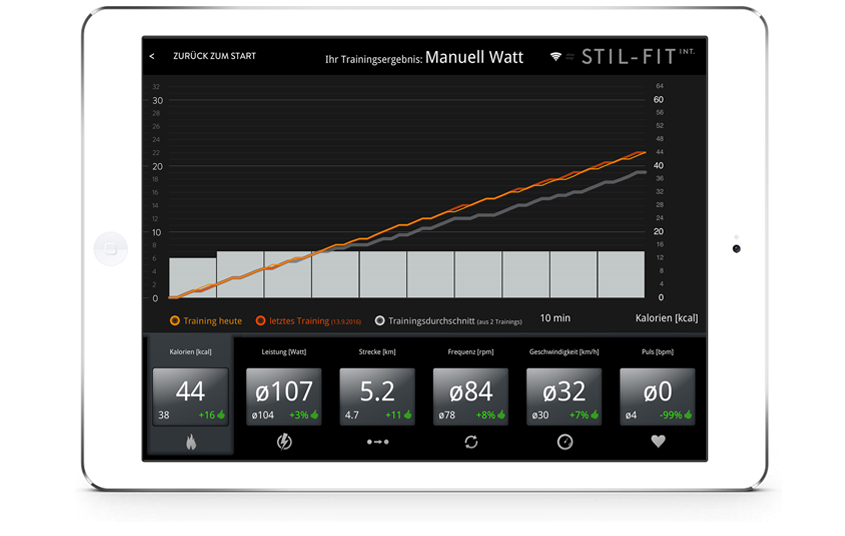Switch to the Leistung [Watt] tab

click(x=284, y=352)
